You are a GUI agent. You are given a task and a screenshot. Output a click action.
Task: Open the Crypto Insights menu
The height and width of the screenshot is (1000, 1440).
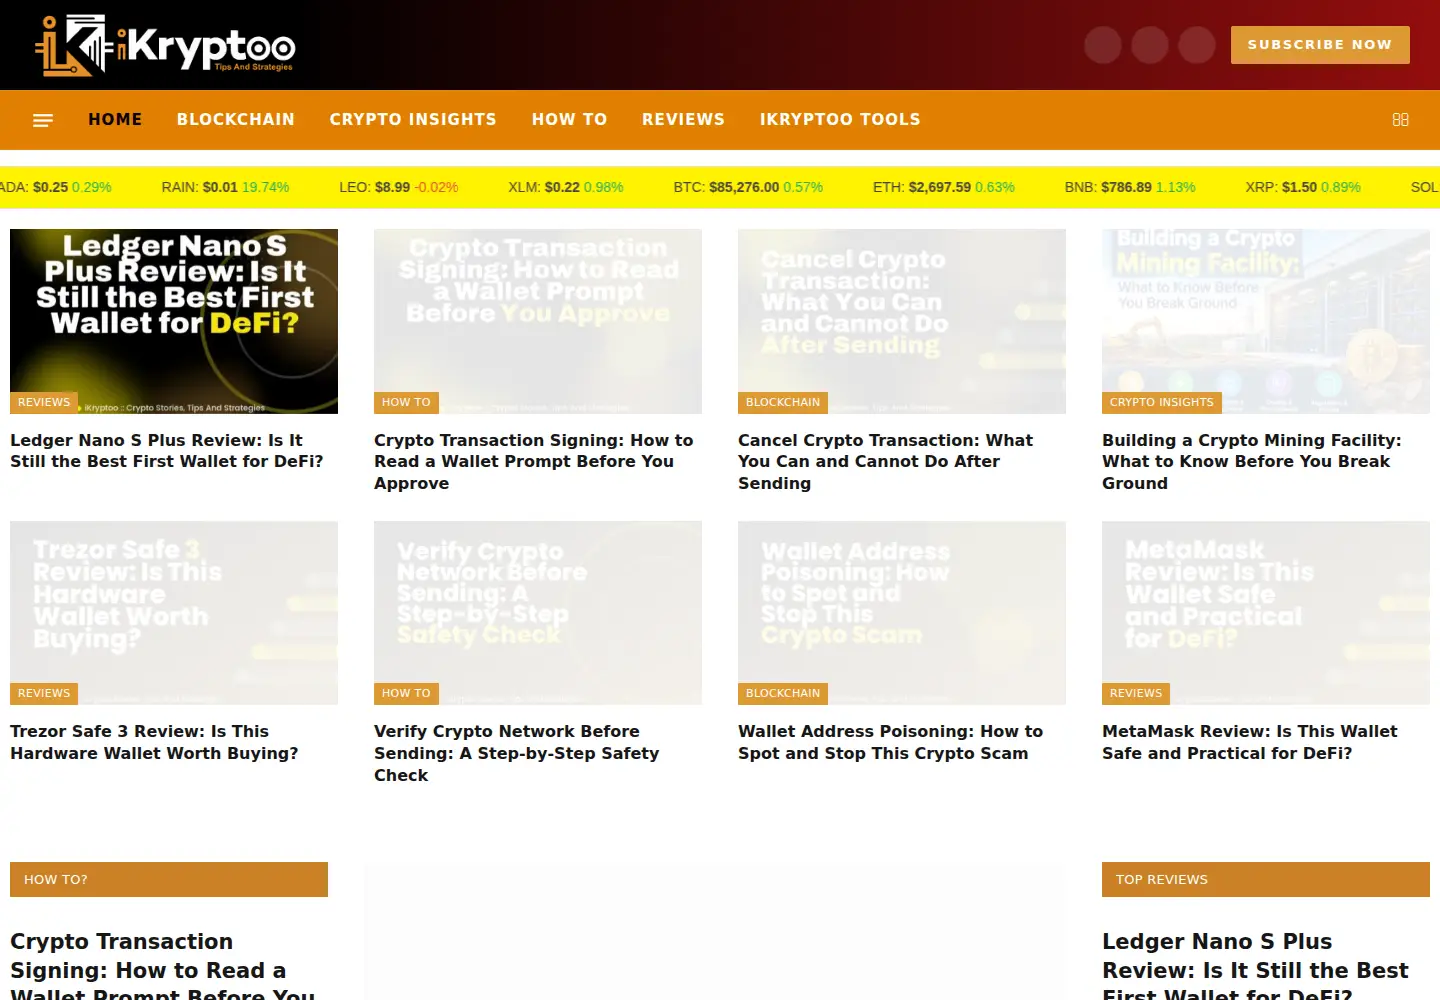click(413, 119)
